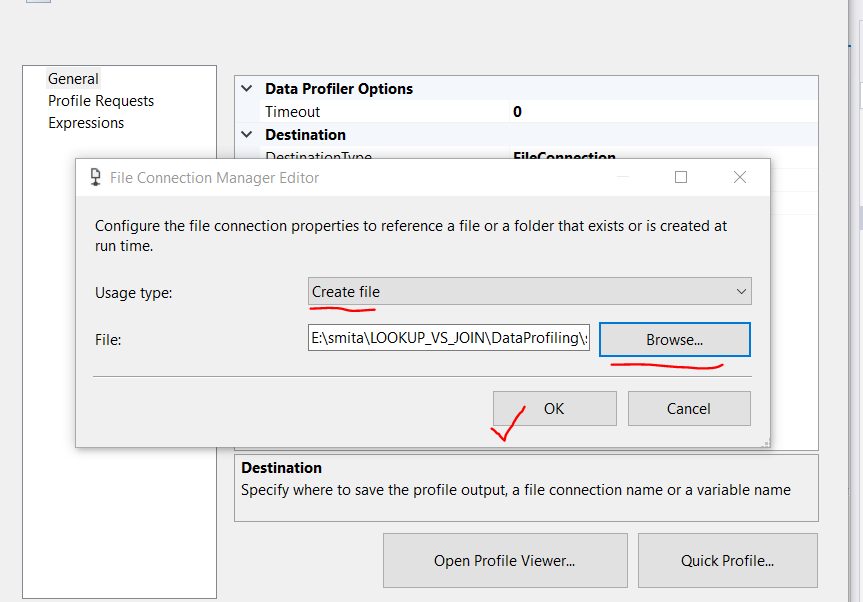Select the General page in sidebar

click(73, 78)
